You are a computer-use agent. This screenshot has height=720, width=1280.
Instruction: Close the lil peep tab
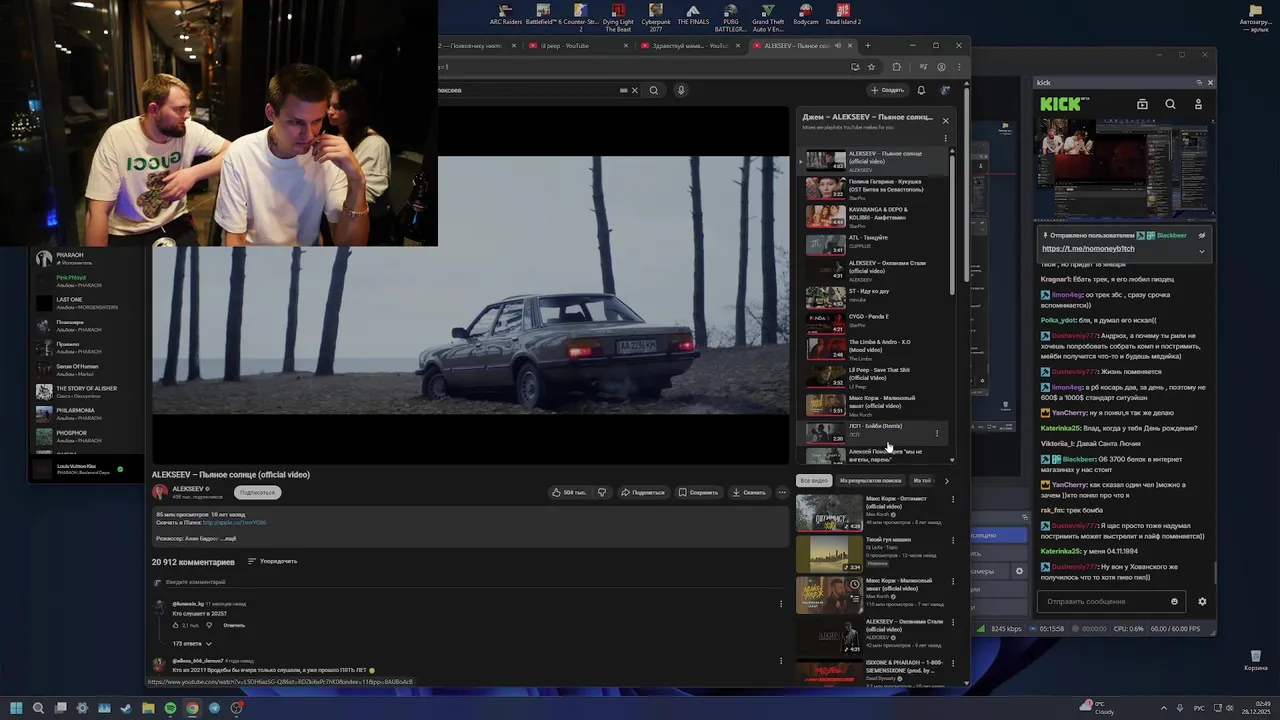[x=627, y=45]
